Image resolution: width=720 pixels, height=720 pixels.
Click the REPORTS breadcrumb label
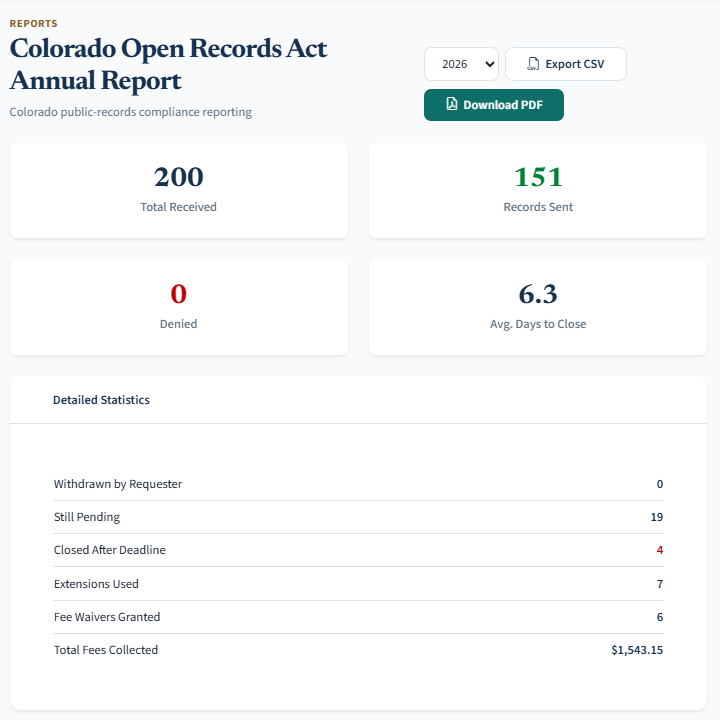tap(34, 23)
